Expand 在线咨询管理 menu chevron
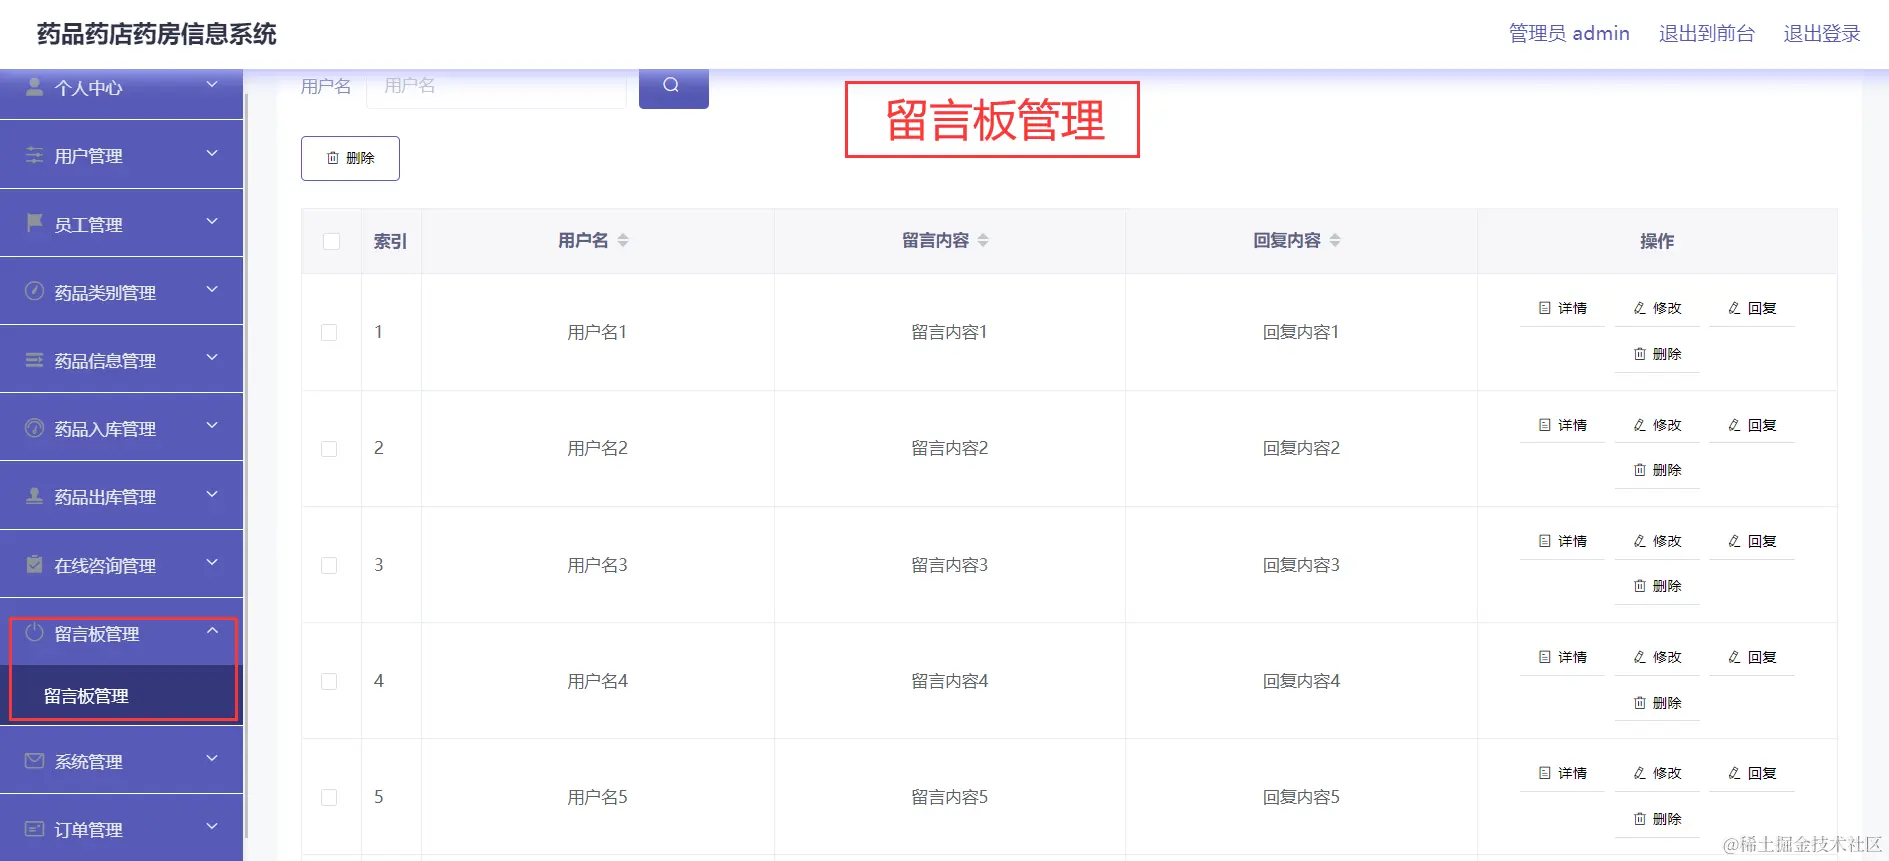This screenshot has height=861, width=1889. [212, 562]
